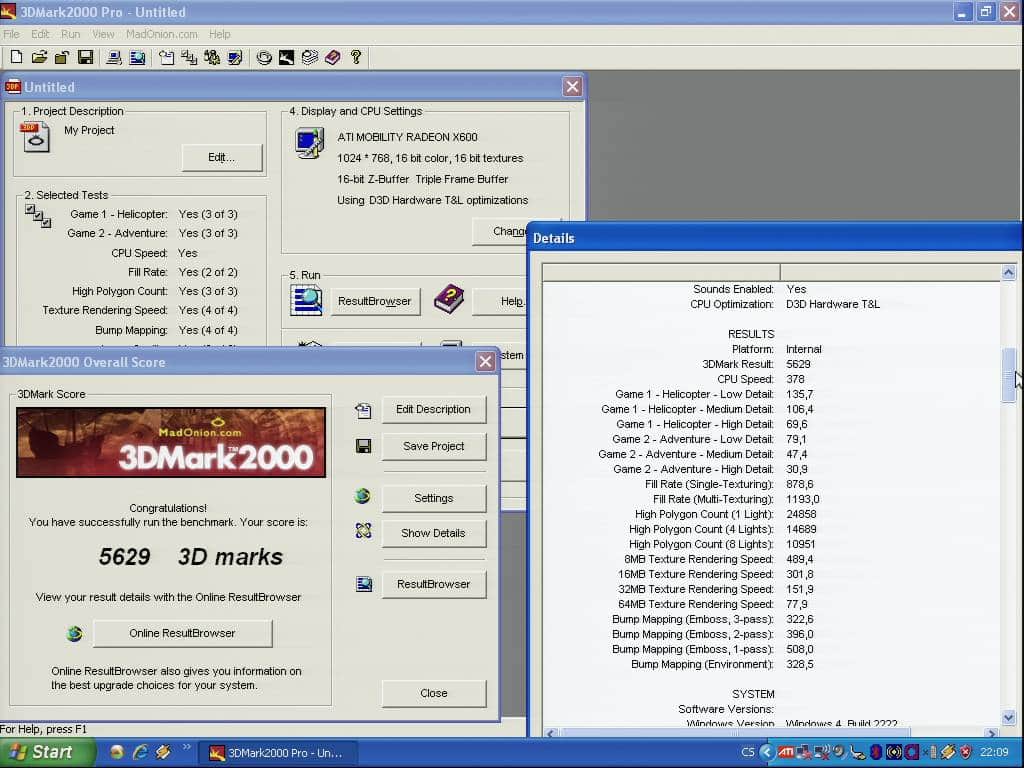Click the ATI MOBILITY RADEON X600 text
Image resolution: width=1024 pixels, height=768 pixels.
pos(408,137)
